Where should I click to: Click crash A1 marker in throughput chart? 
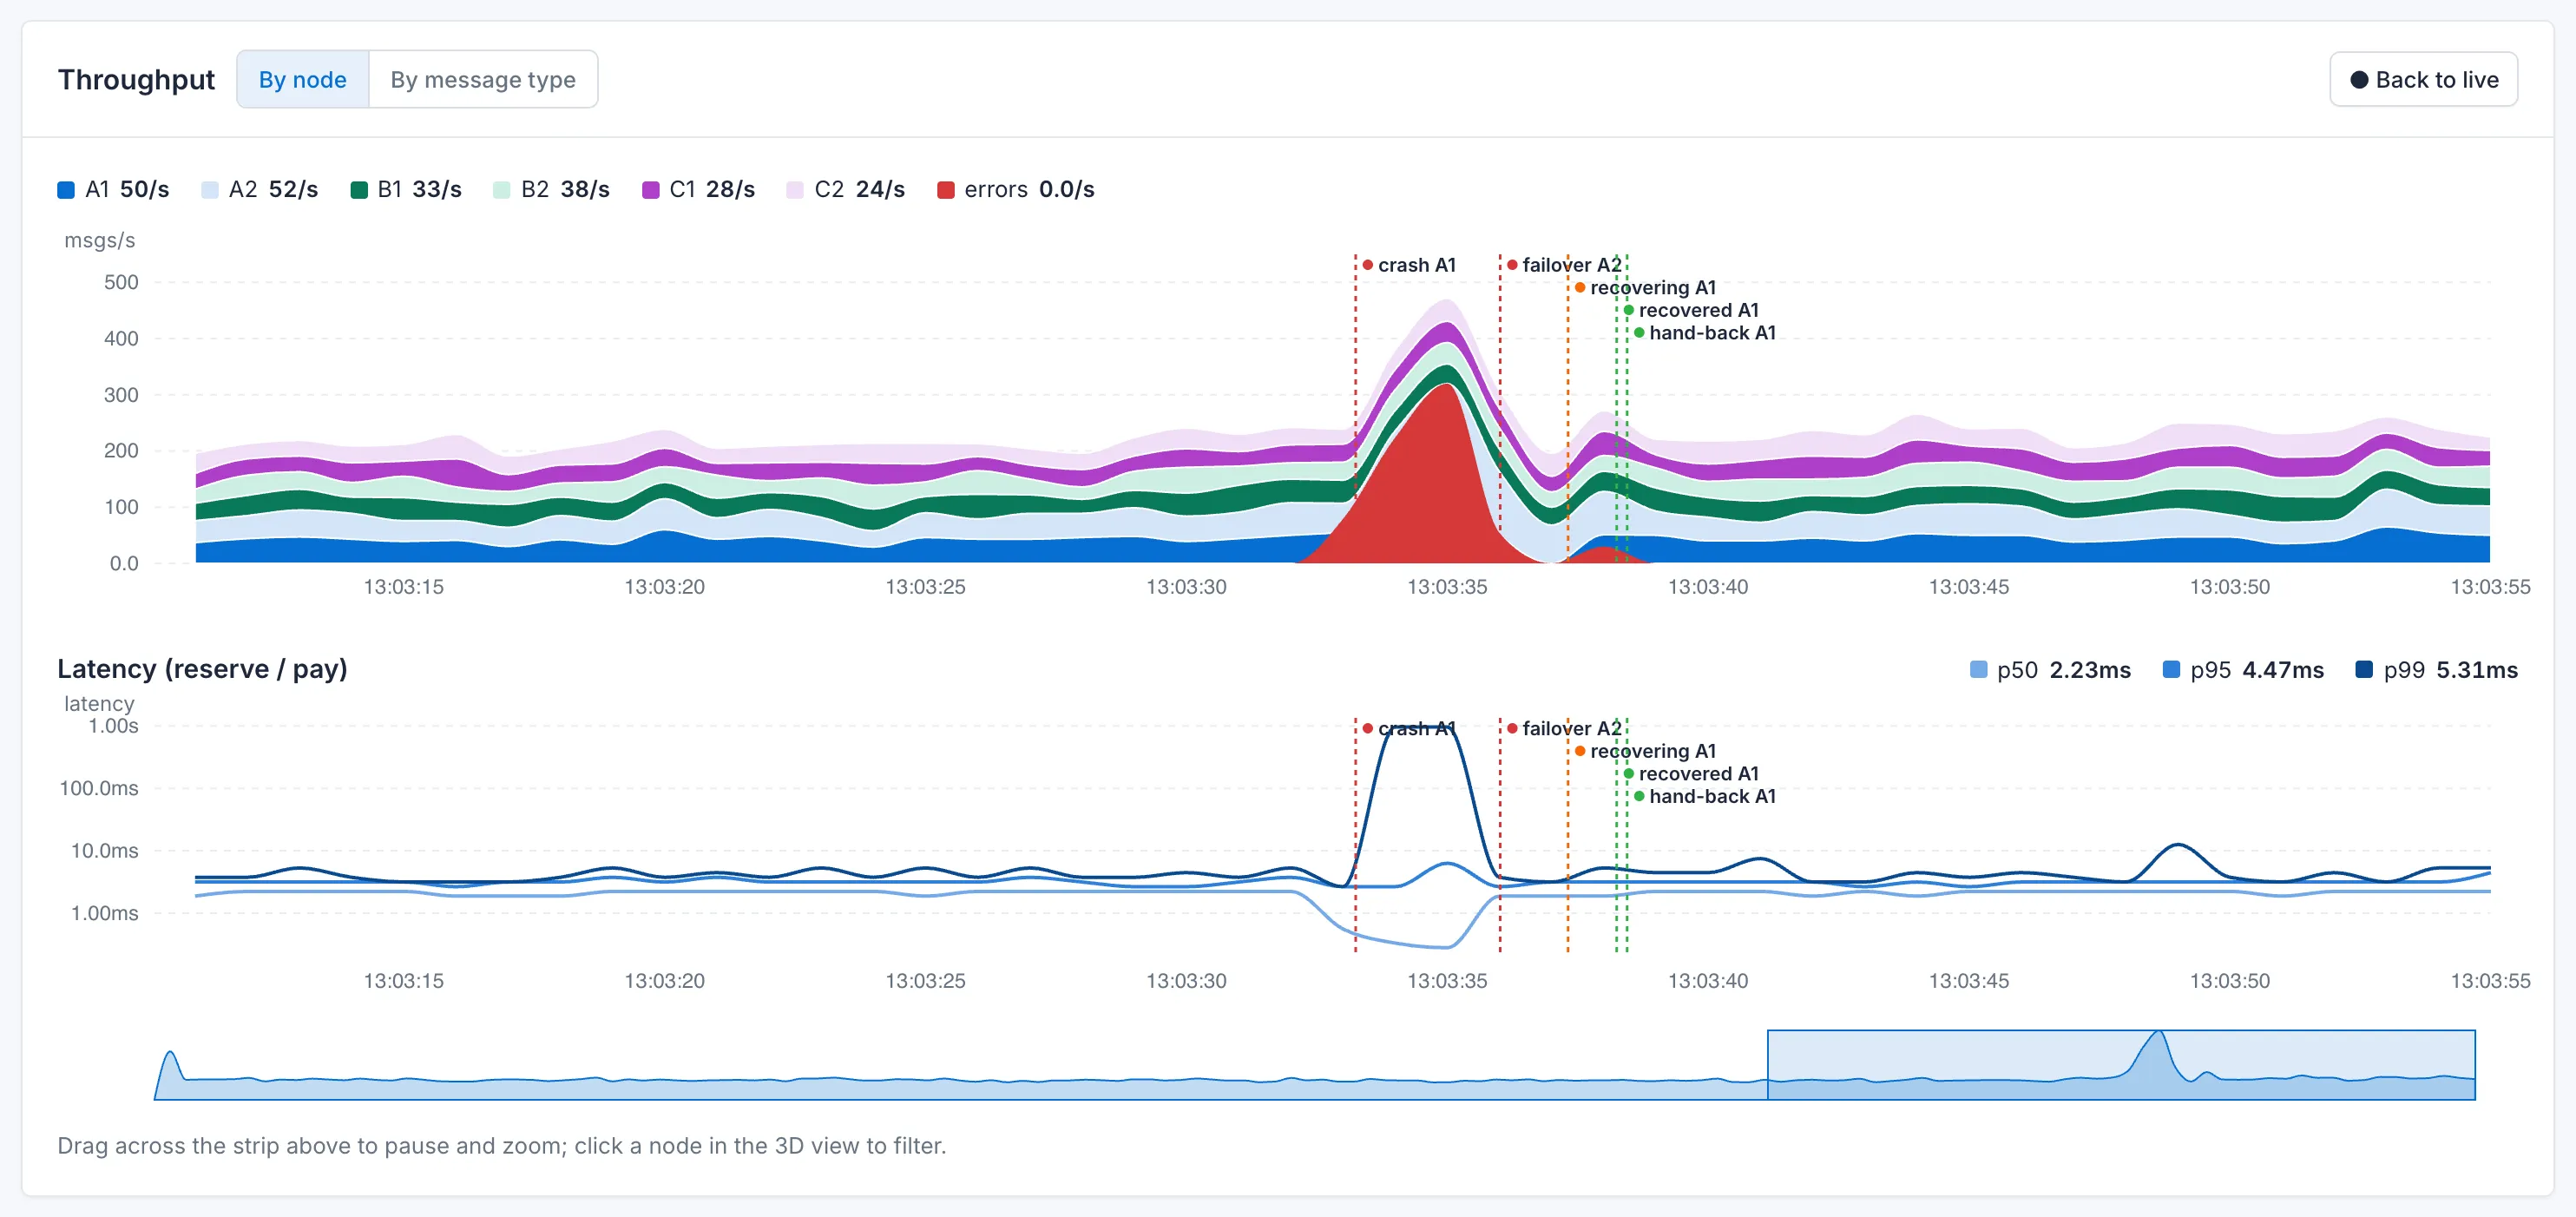(1409, 265)
